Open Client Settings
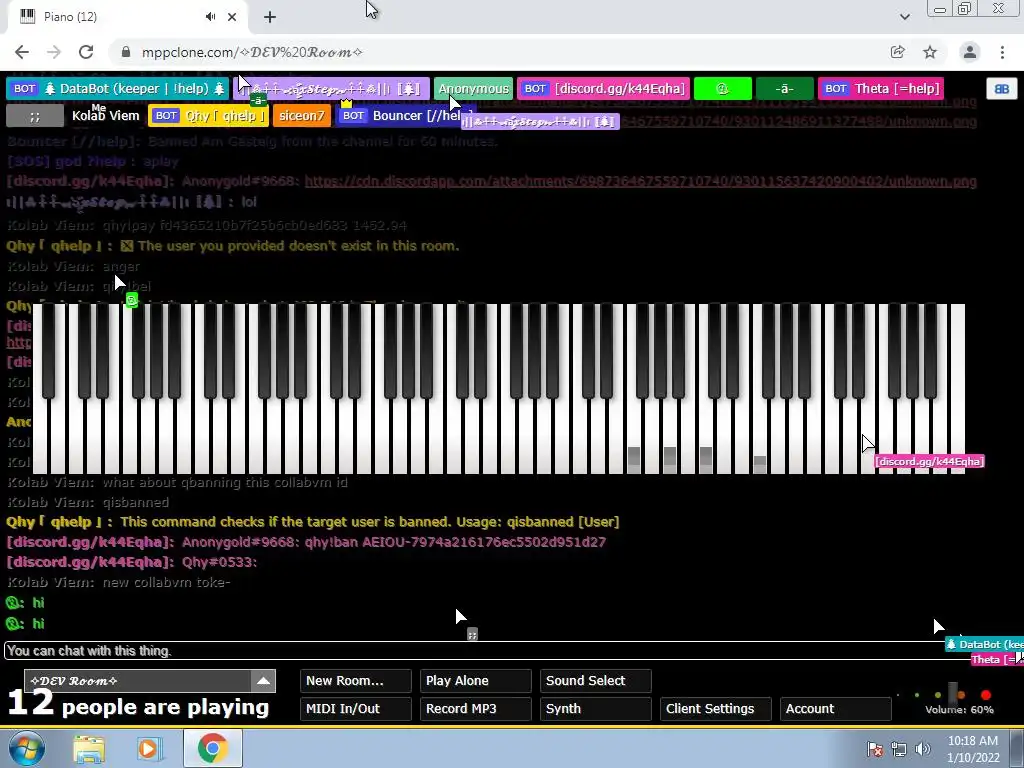The image size is (1024, 768). pyautogui.click(x=716, y=709)
